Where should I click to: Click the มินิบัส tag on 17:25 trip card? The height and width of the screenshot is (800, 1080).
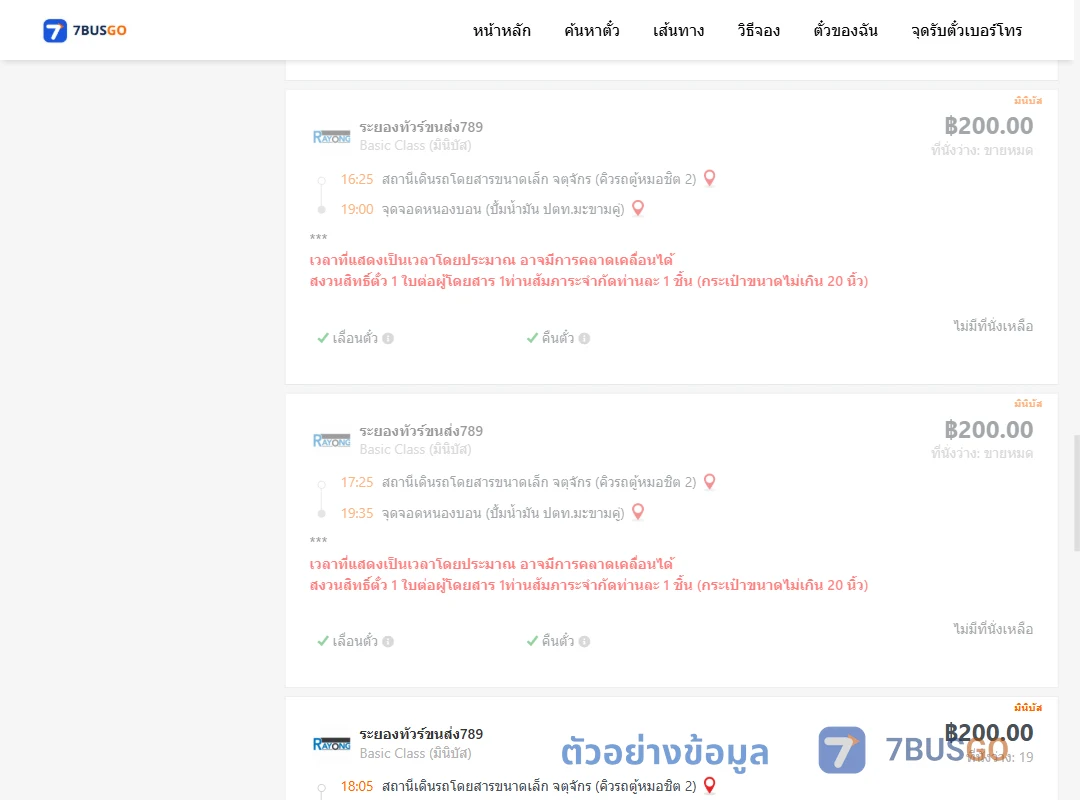point(1028,404)
